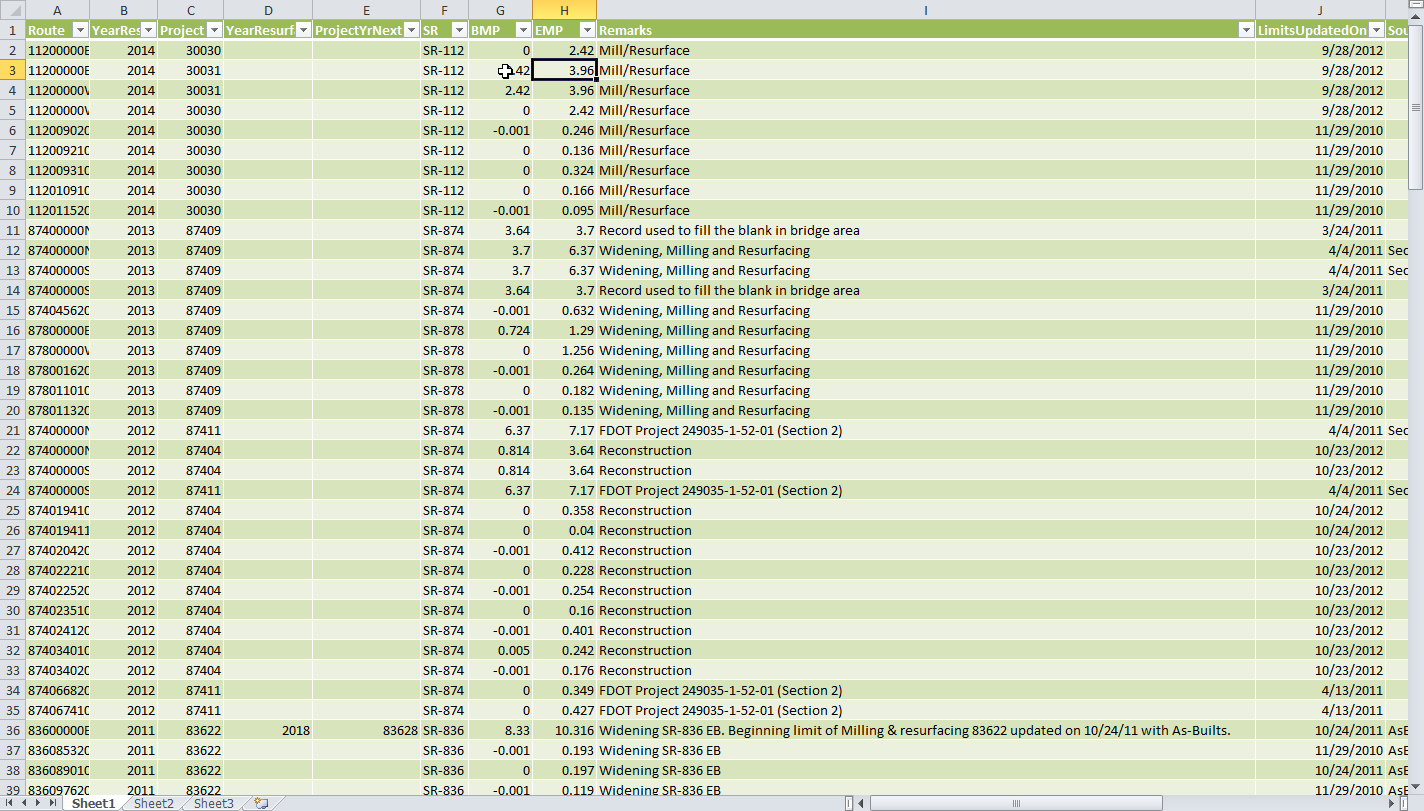The width and height of the screenshot is (1424, 811).
Task: Open the Remarks column filter dropdown
Action: (x=1246, y=30)
